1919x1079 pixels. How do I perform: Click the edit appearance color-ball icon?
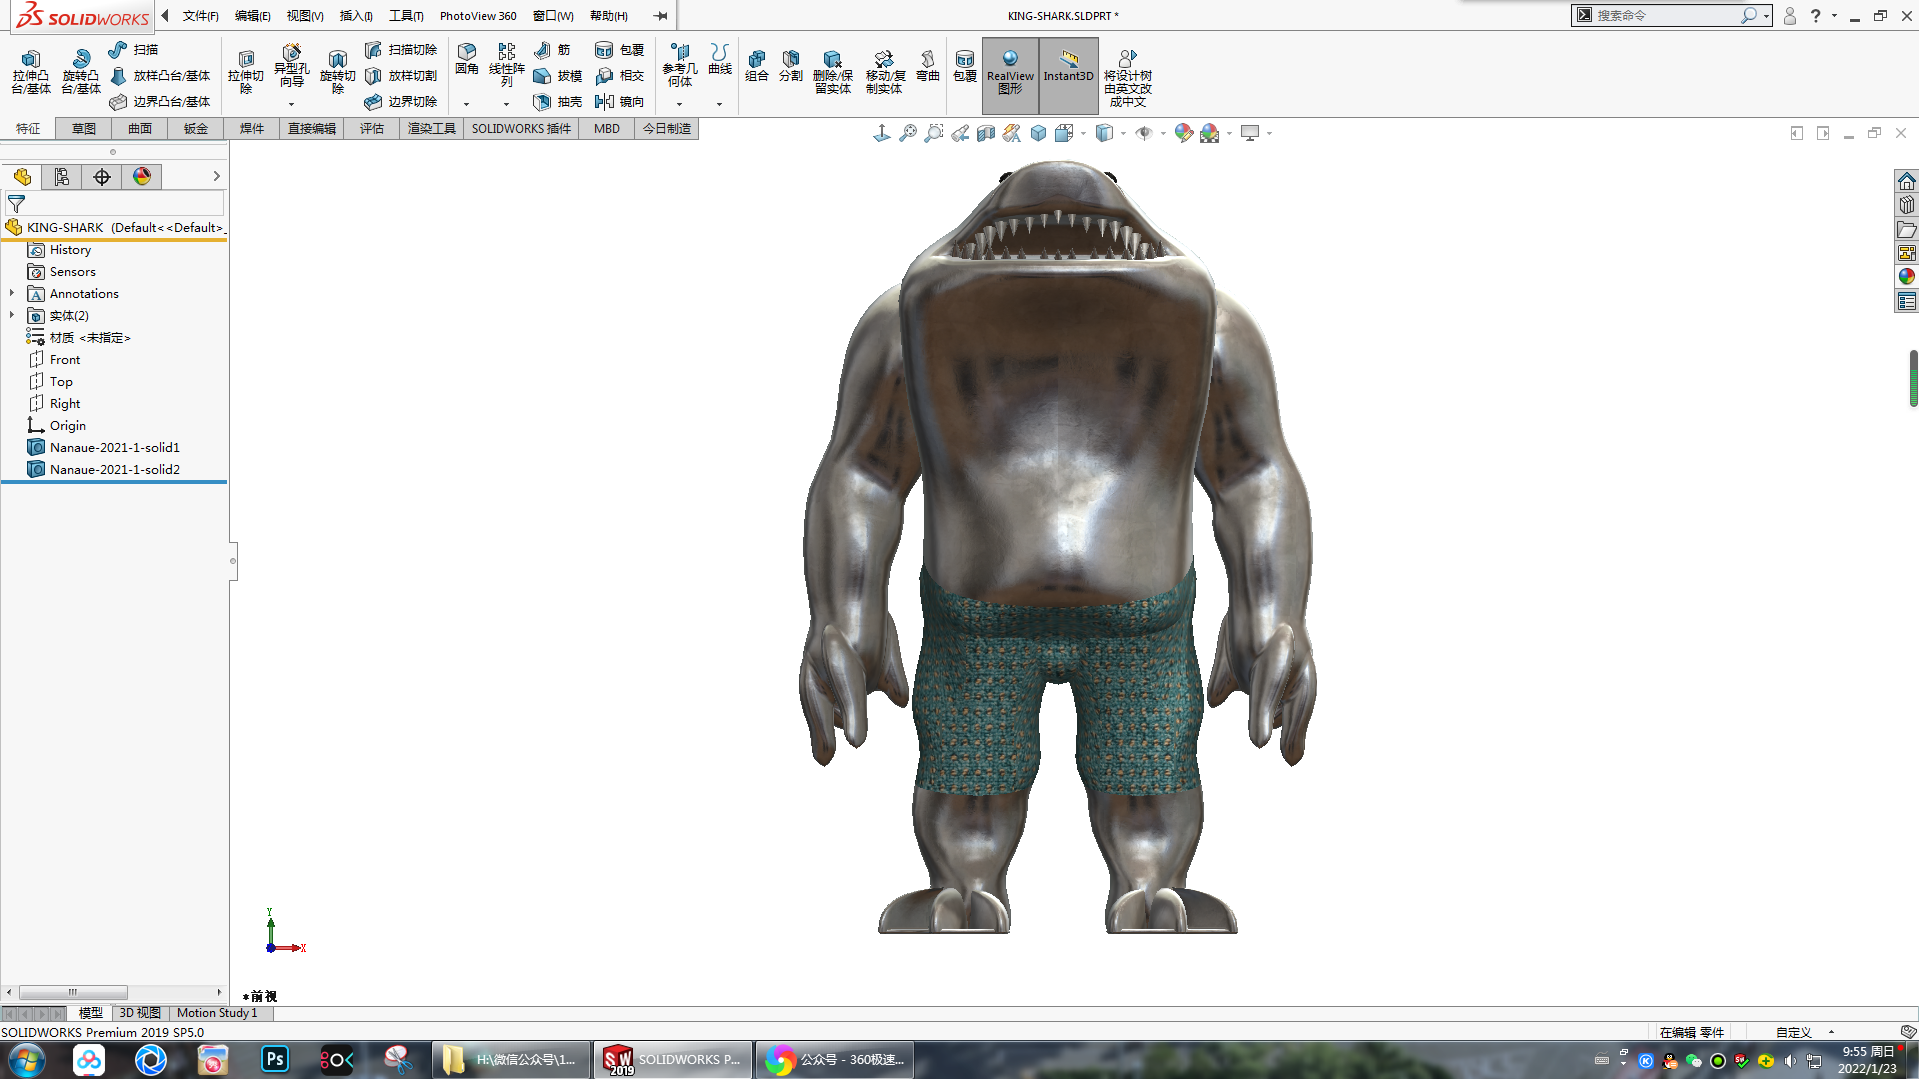pos(1183,133)
